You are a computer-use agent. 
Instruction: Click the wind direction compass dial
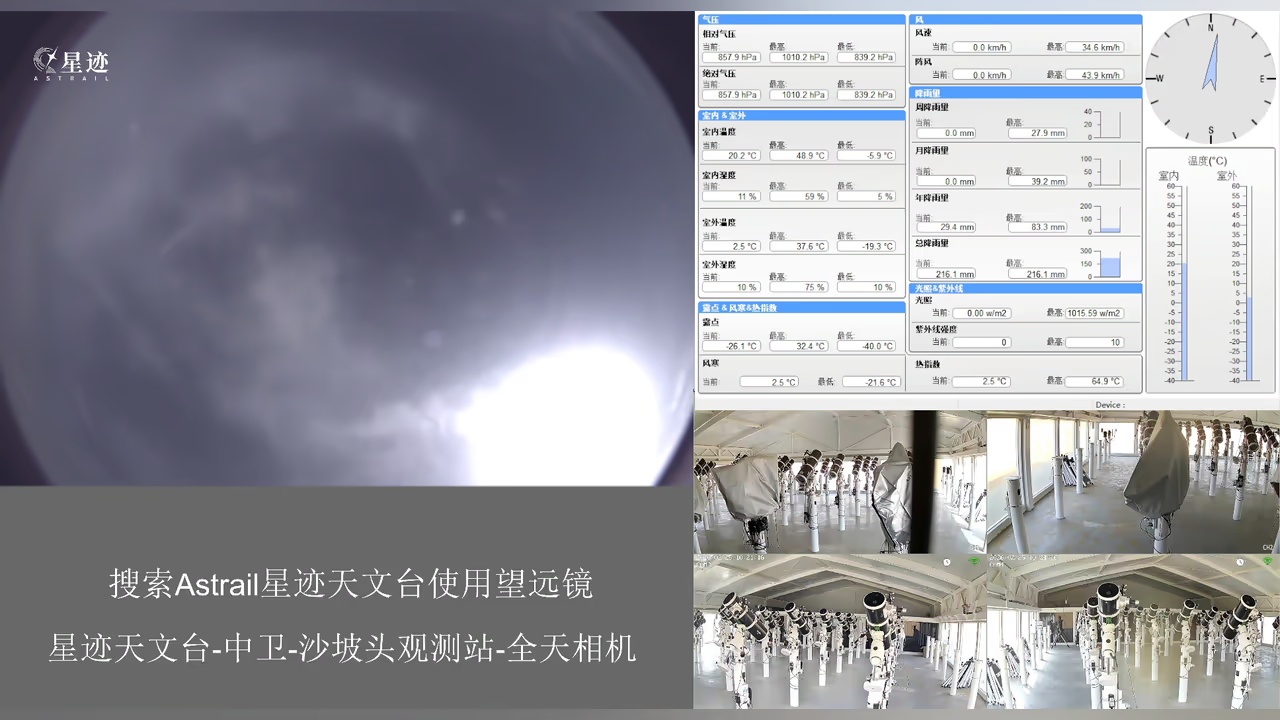tap(1210, 78)
